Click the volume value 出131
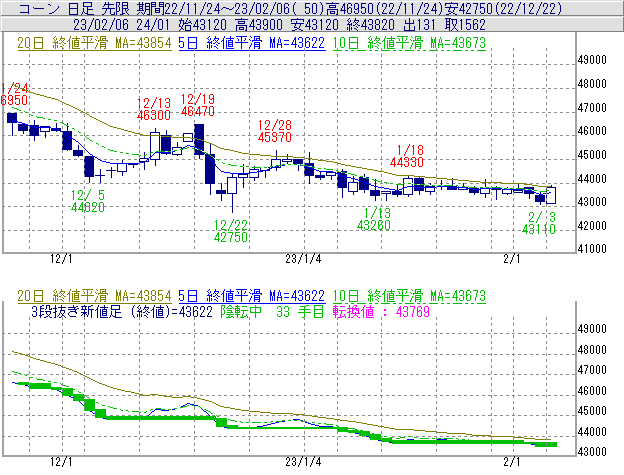Viewport: 624px width, 475px height. click(x=420, y=25)
